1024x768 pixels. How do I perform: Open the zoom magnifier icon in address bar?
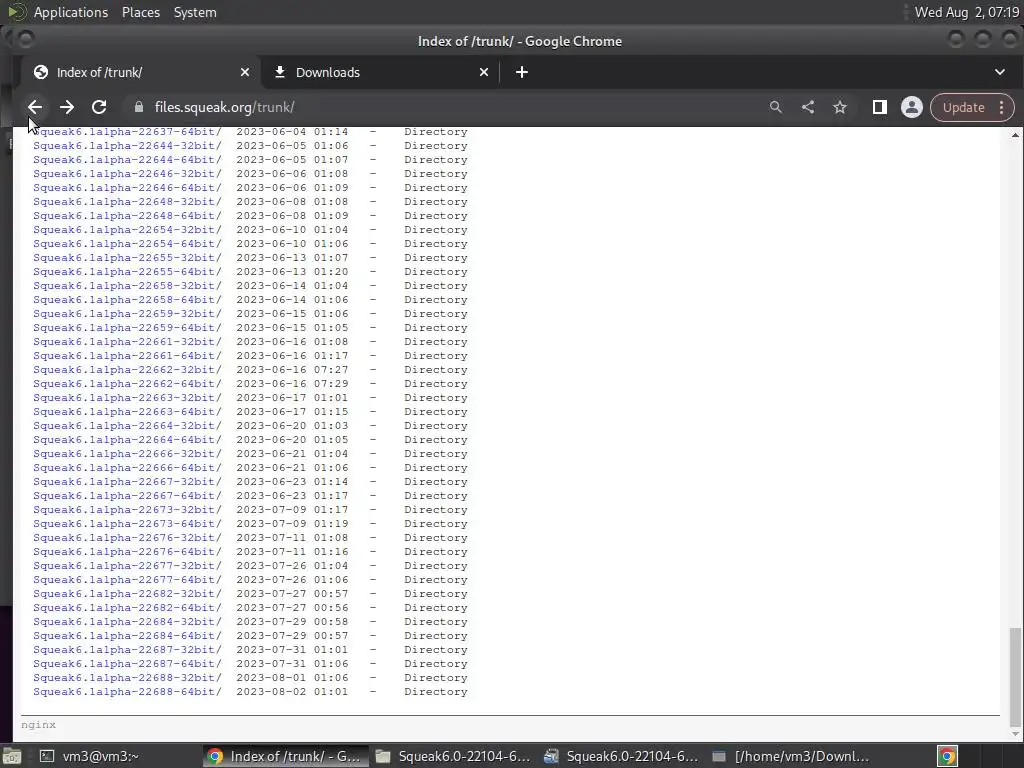[x=775, y=107]
